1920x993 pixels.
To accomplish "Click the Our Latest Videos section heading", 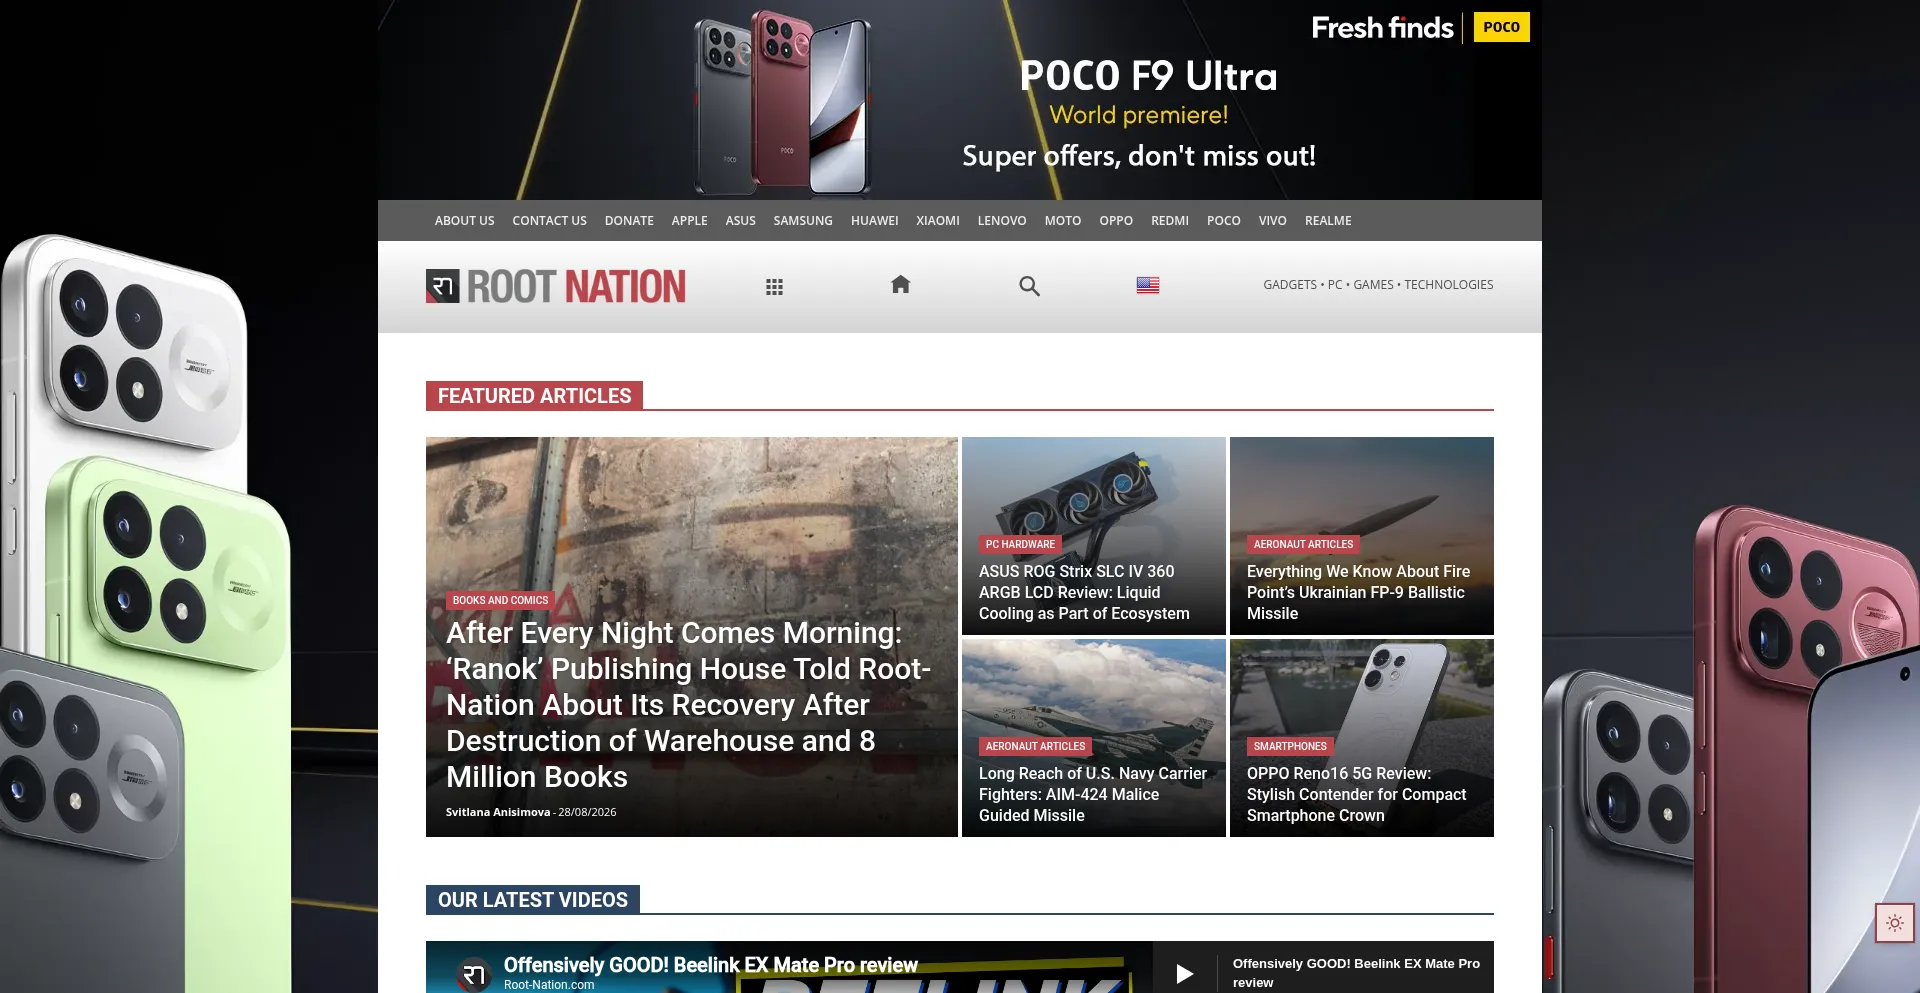I will (533, 900).
